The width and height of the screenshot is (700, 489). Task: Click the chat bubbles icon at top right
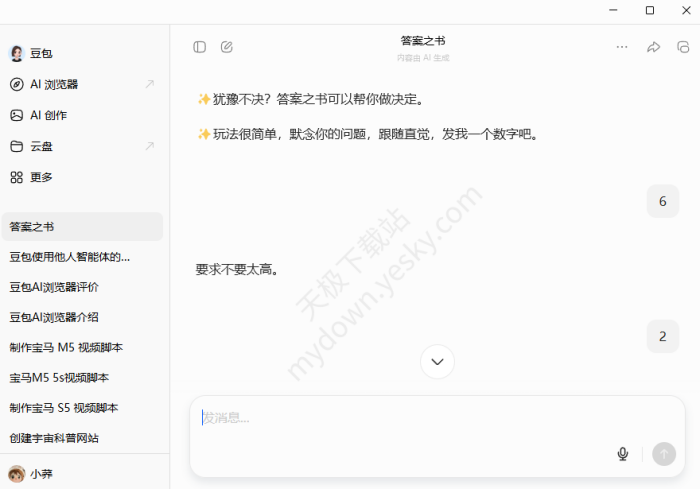click(x=683, y=47)
